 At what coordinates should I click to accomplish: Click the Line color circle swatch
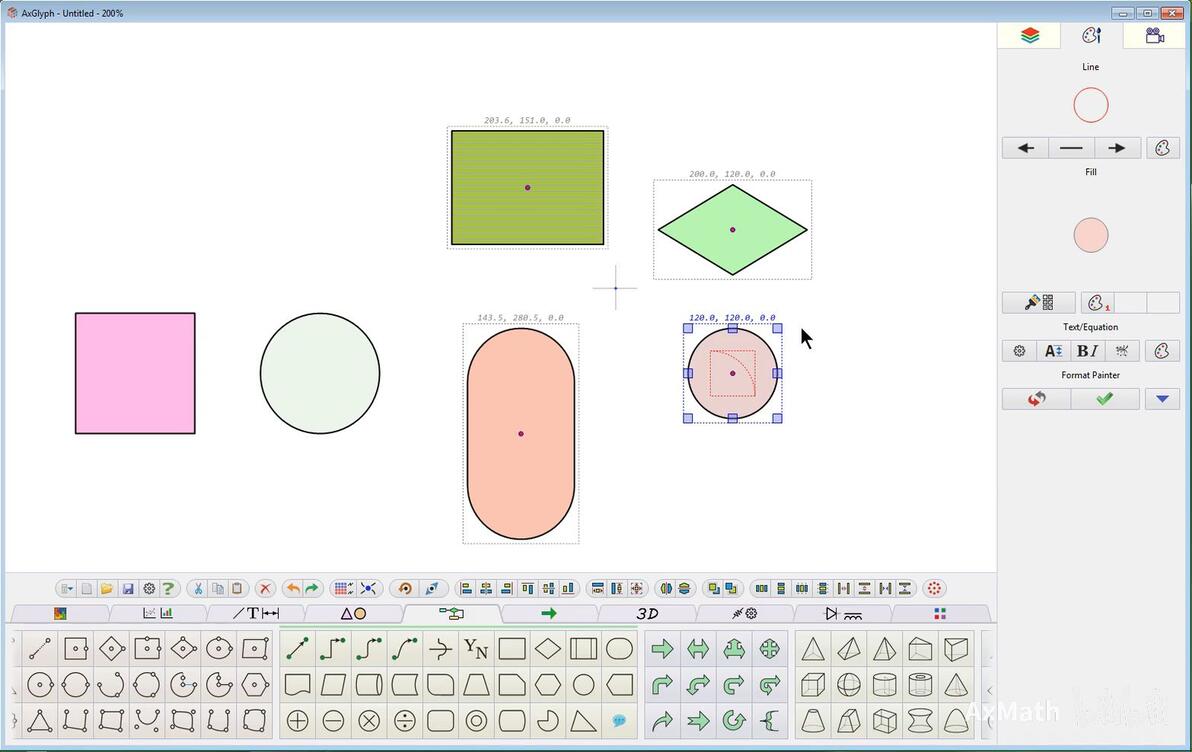[1091, 105]
